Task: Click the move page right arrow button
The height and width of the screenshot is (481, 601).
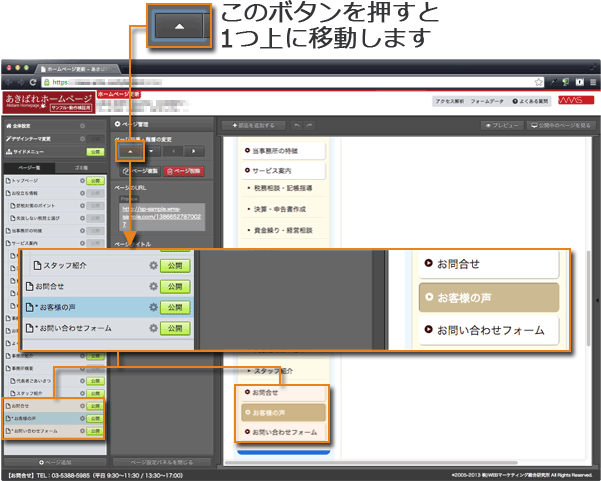Action: coord(192,151)
